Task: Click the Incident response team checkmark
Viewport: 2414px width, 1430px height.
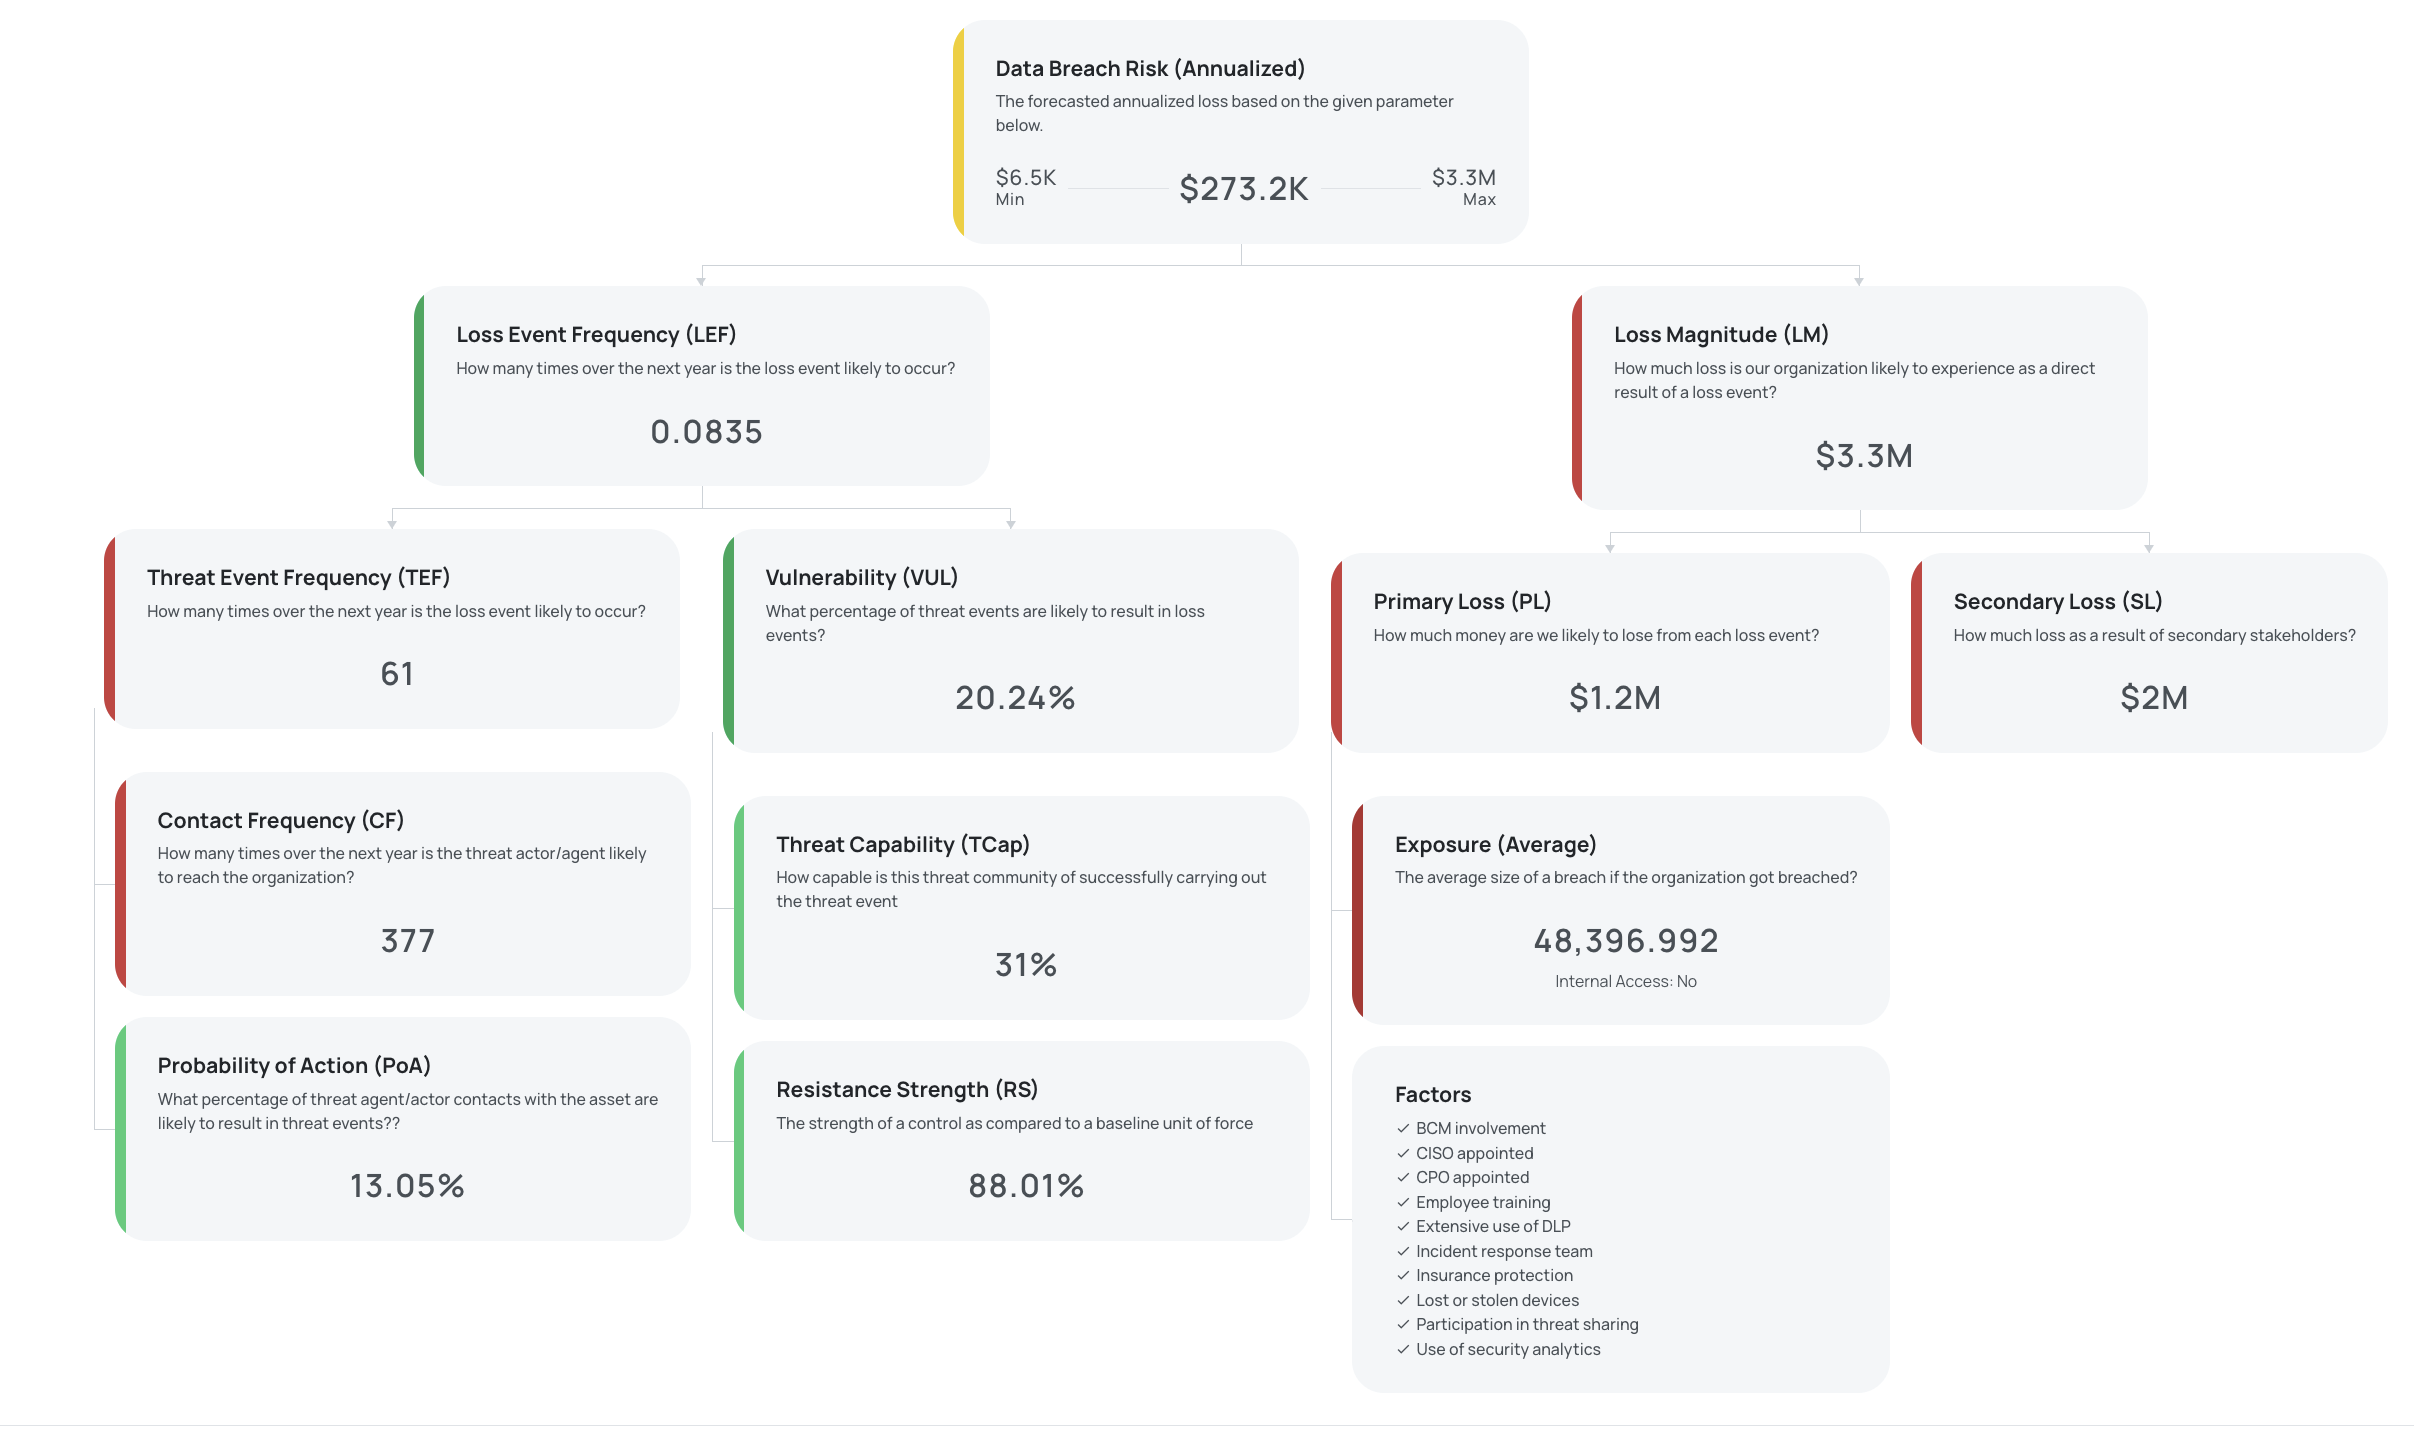Action: pos(1403,1251)
